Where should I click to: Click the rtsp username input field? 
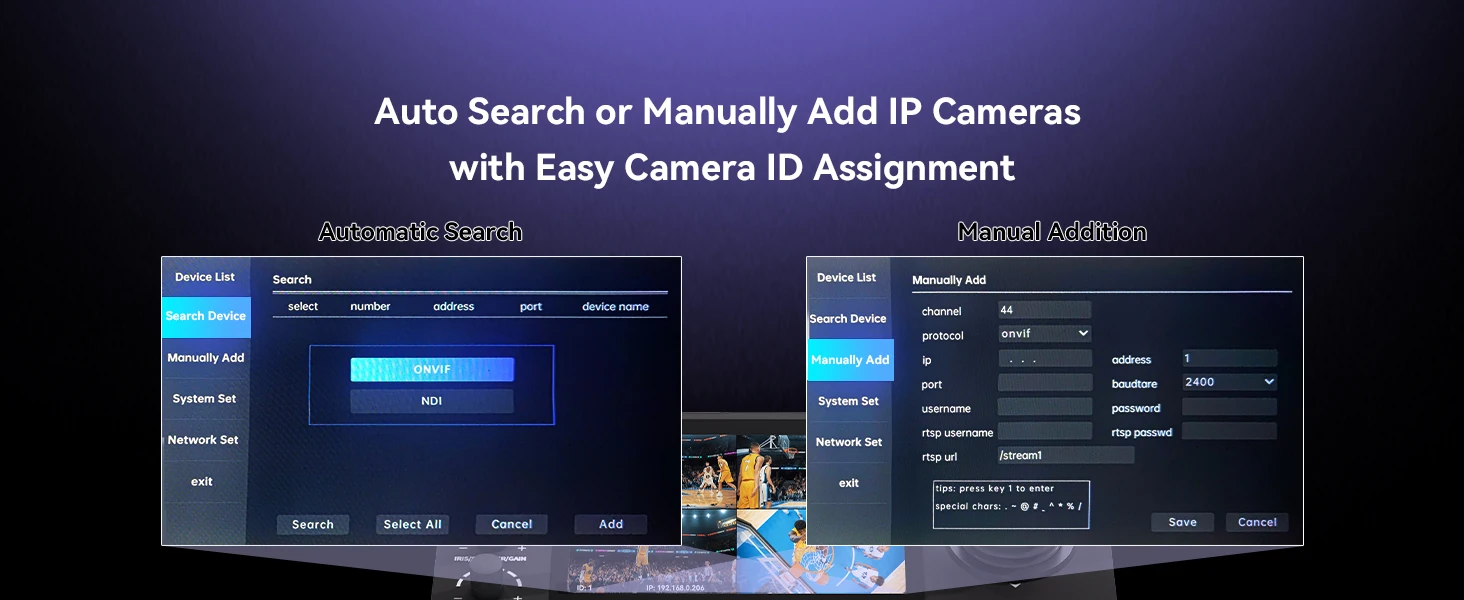pos(1045,431)
